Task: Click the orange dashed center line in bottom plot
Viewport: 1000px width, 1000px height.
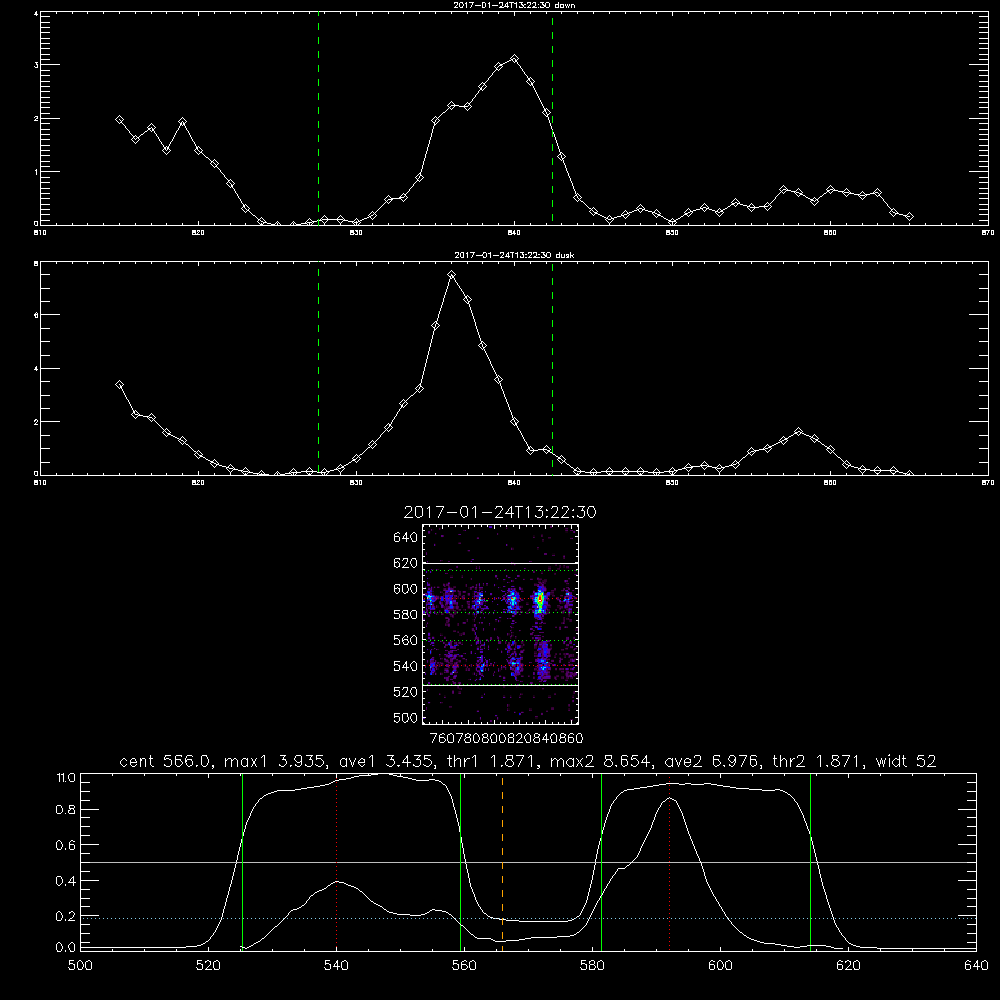Action: click(503, 861)
